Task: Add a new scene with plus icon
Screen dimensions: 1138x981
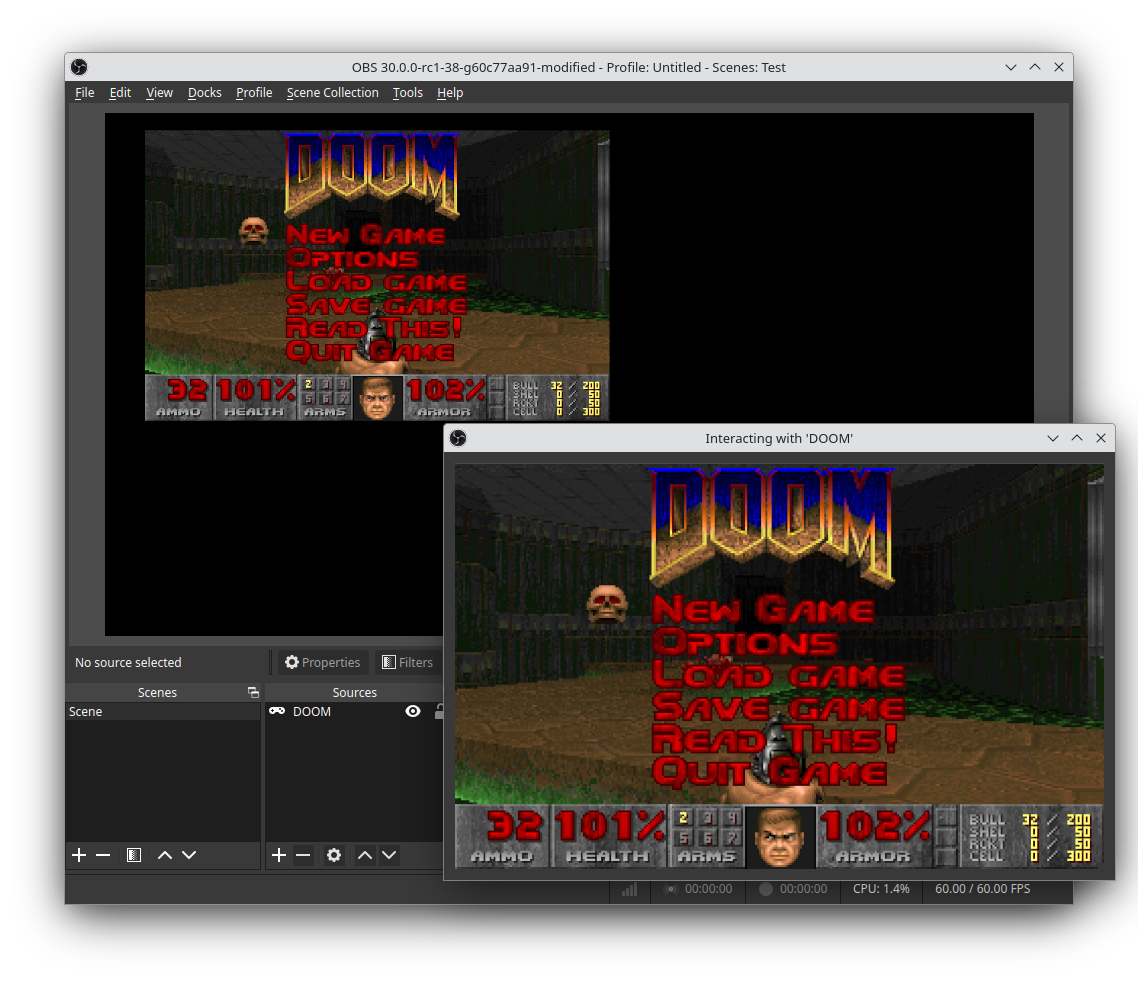Action: [79, 855]
